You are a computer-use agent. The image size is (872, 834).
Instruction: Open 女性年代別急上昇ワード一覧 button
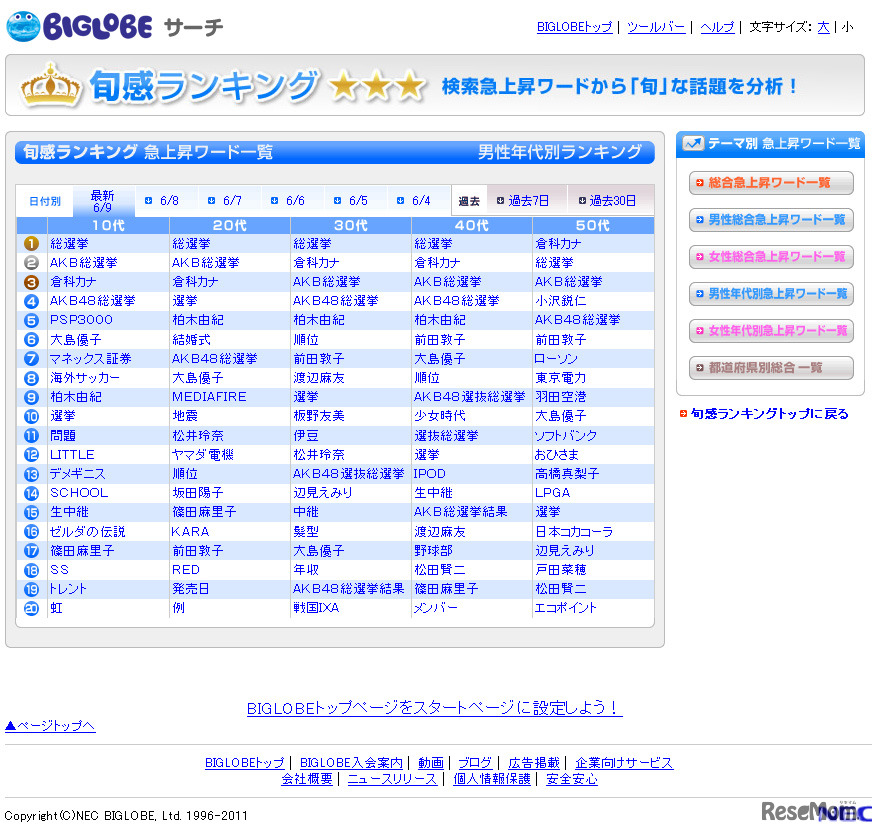click(771, 330)
